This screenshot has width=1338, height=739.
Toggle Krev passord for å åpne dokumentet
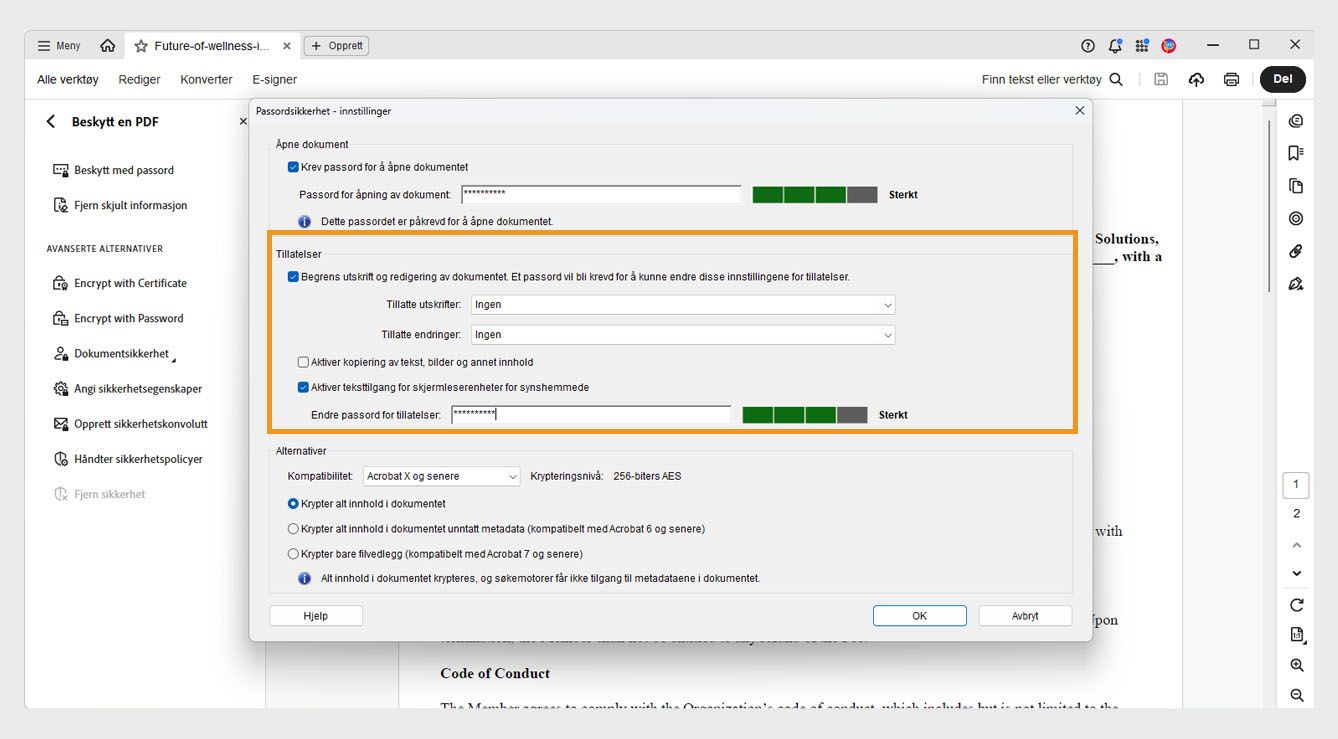coord(293,167)
